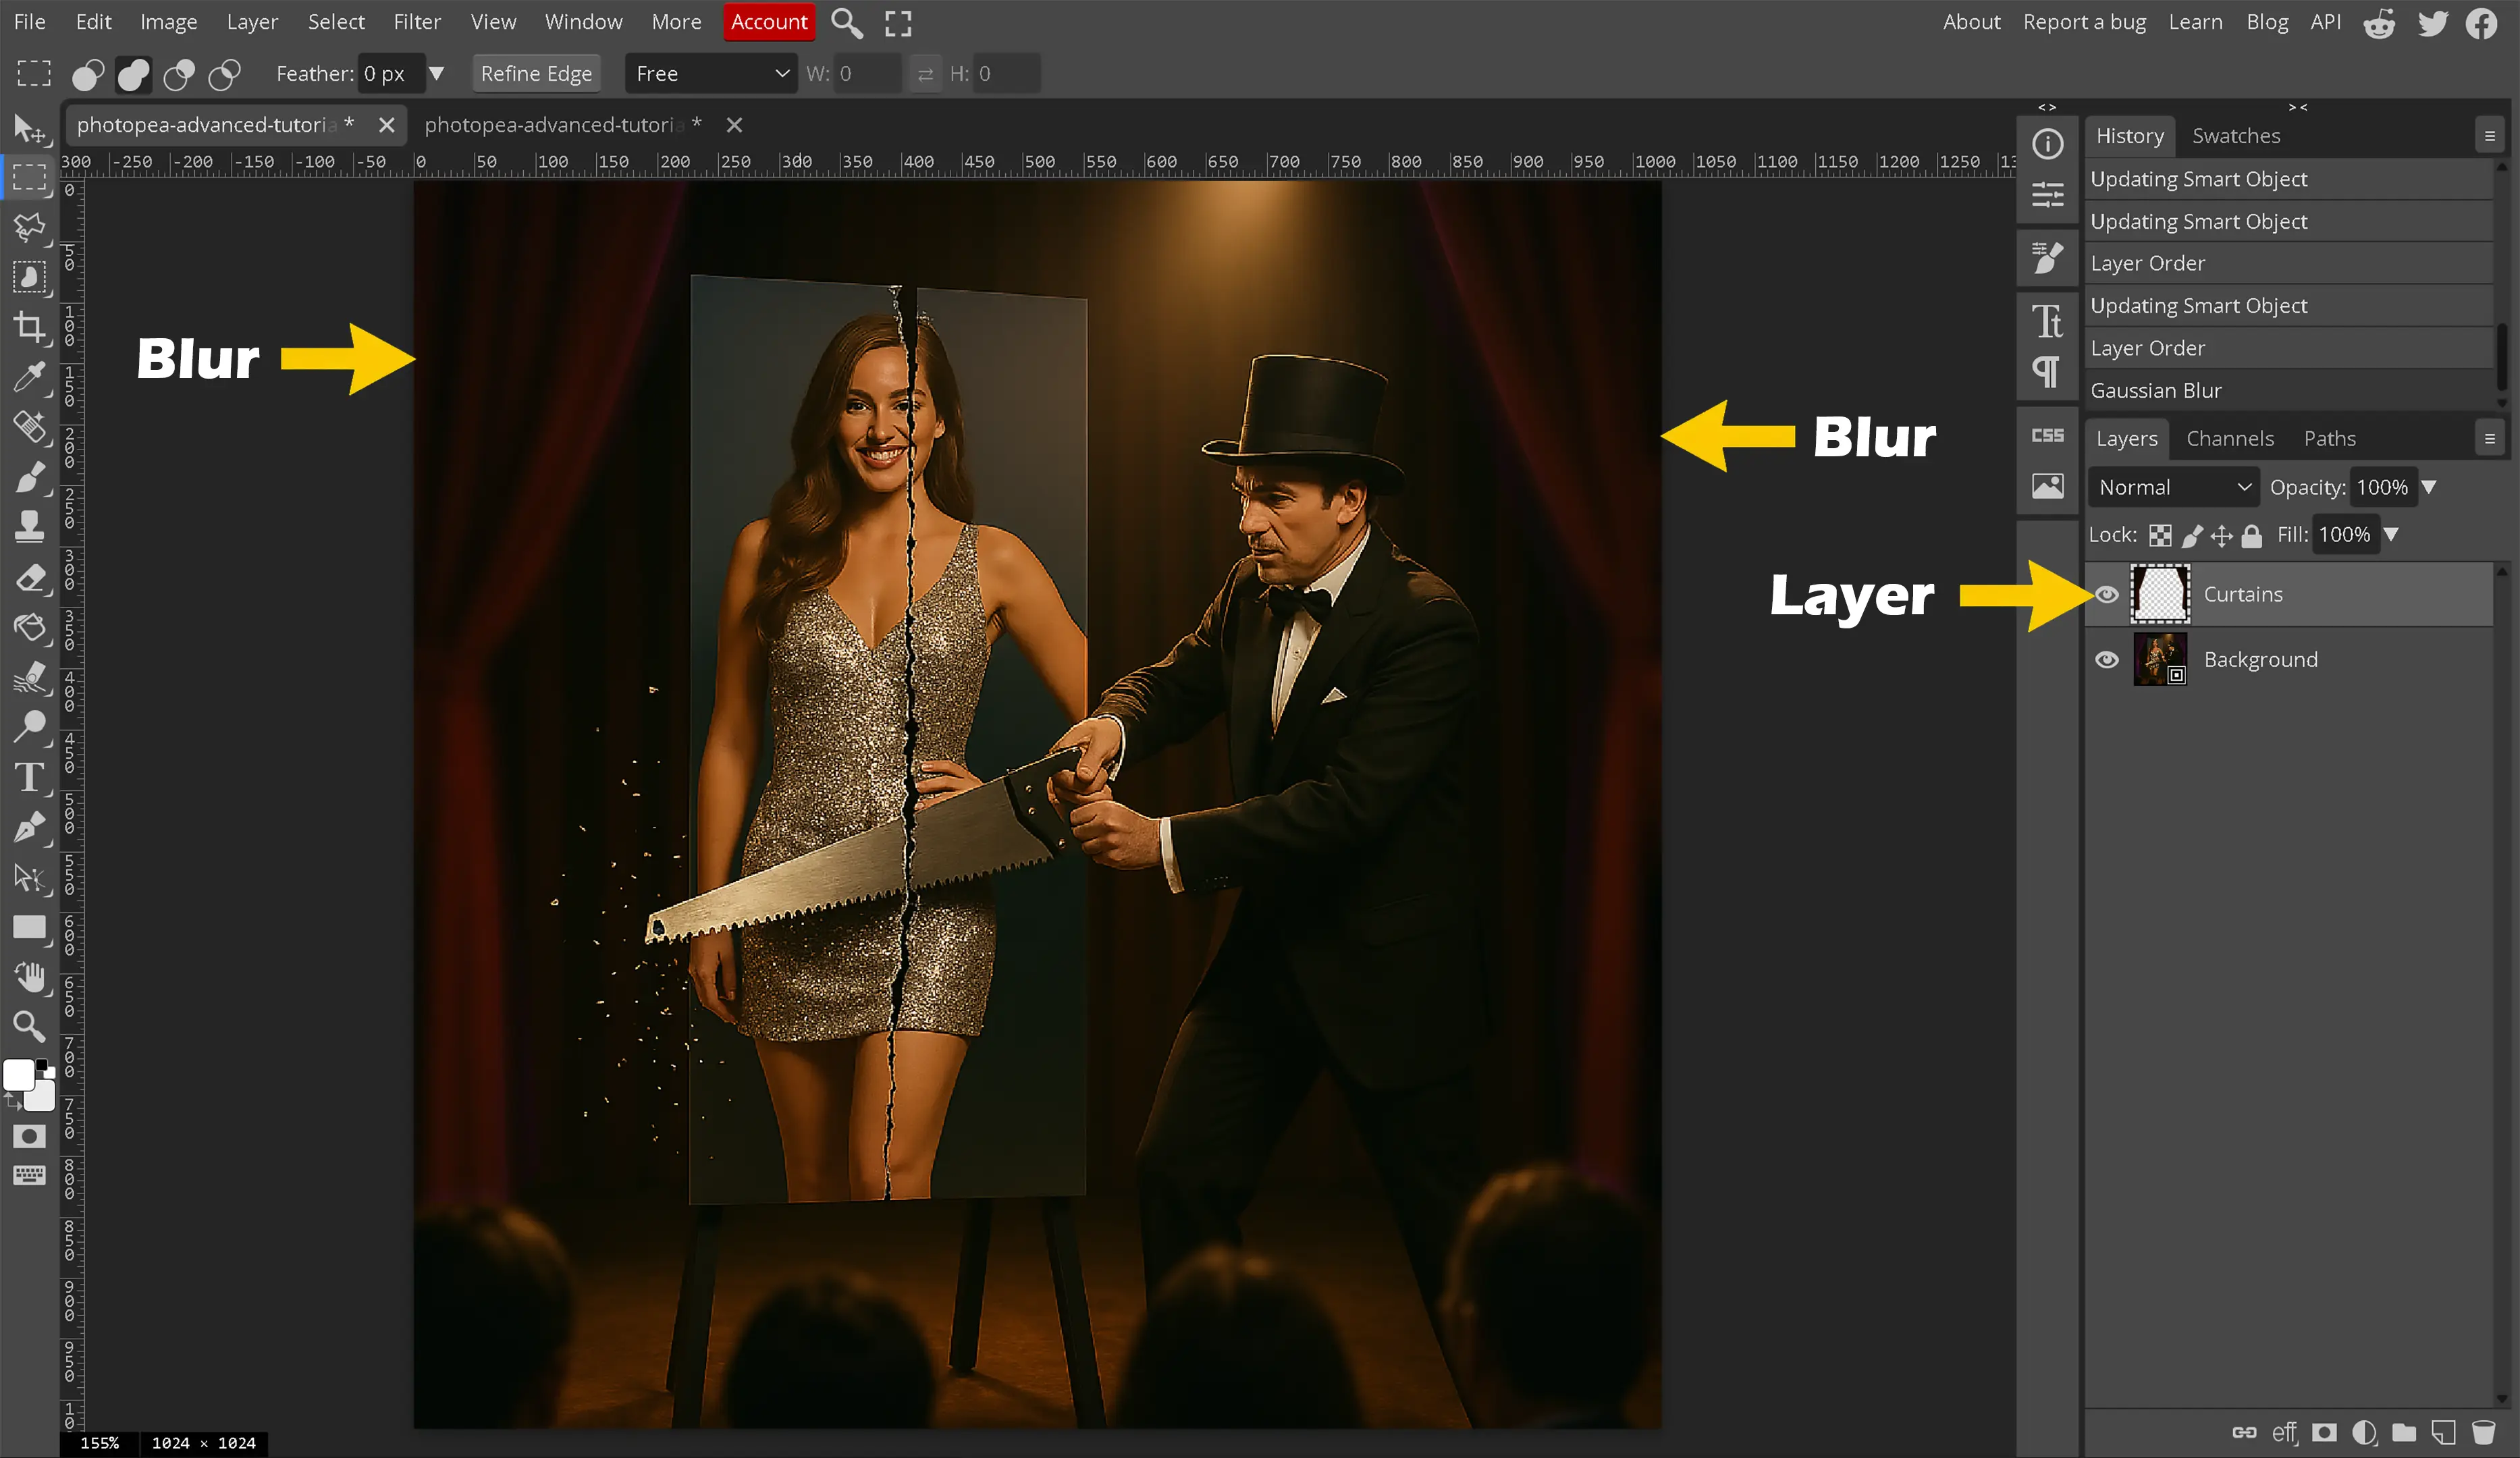Open the Info panel icon
The height and width of the screenshot is (1458, 2520).
(2047, 144)
